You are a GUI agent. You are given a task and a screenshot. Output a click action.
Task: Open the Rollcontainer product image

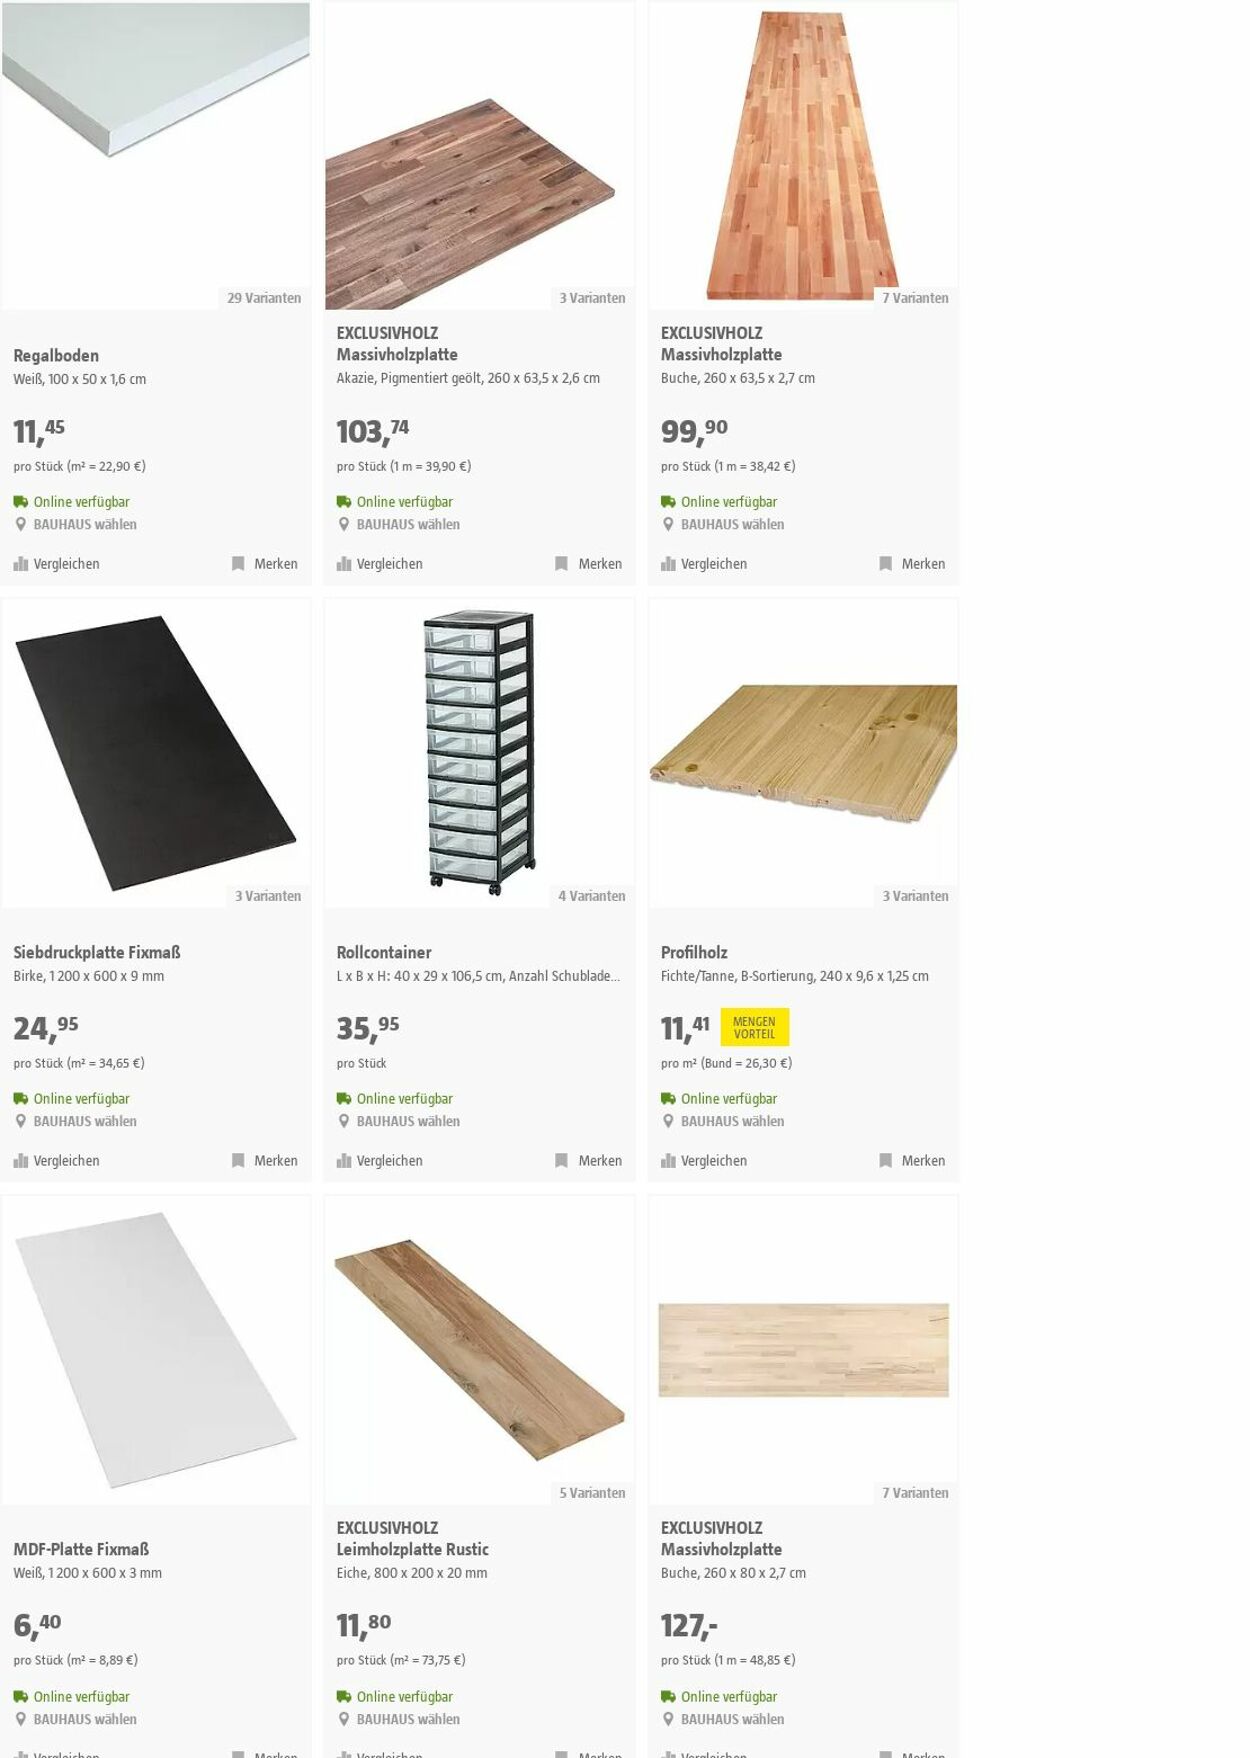tap(479, 753)
